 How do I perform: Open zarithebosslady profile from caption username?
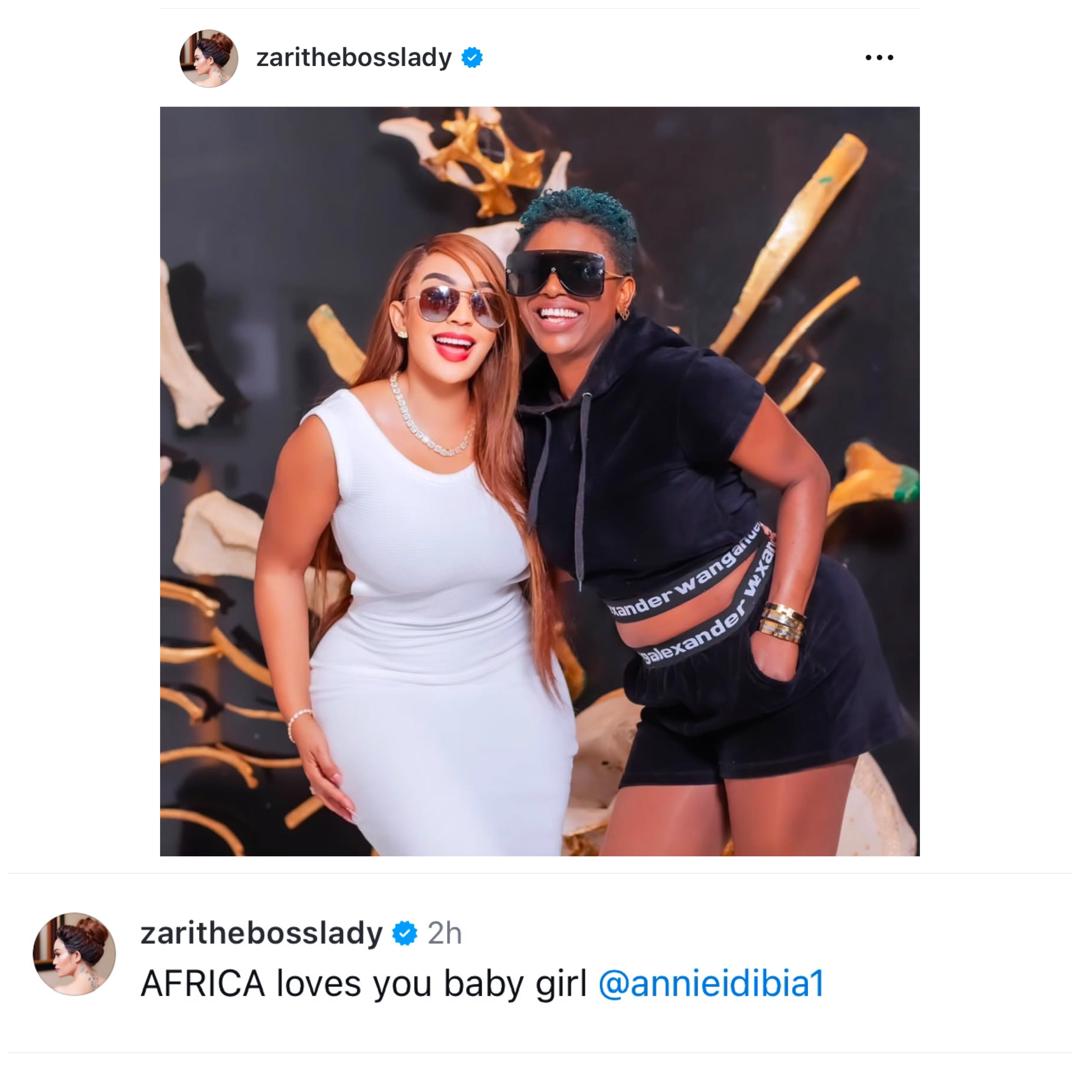click(x=261, y=933)
